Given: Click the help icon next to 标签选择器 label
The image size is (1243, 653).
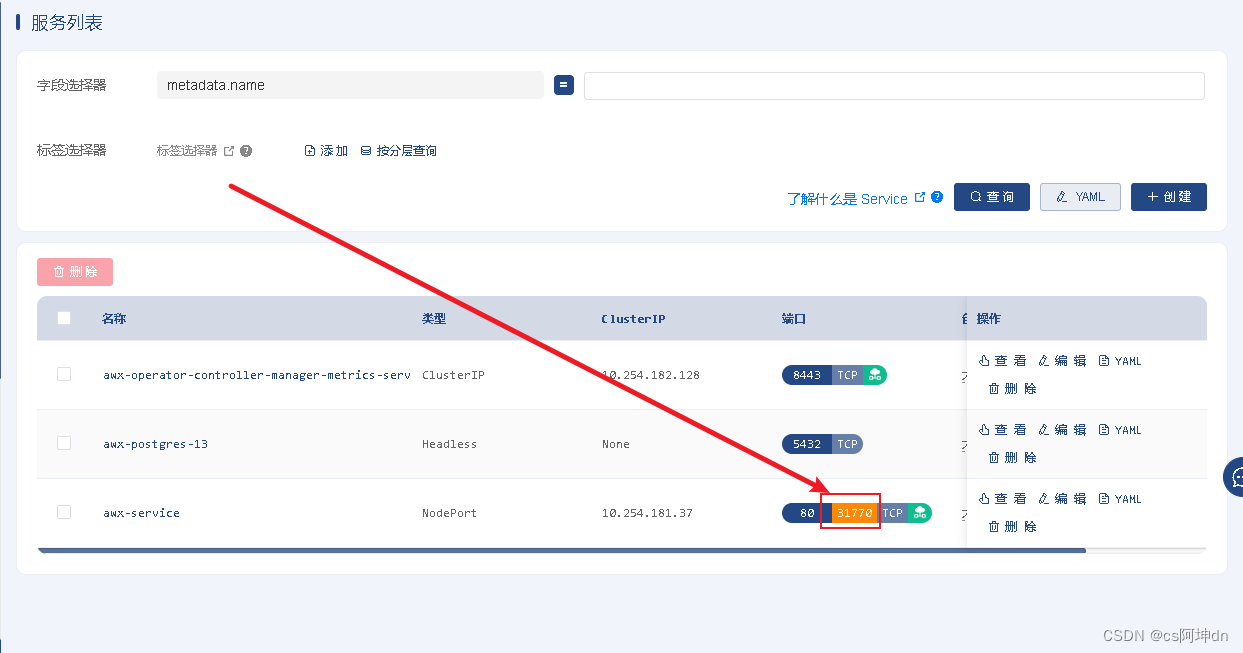Looking at the screenshot, I should click(x=245, y=150).
